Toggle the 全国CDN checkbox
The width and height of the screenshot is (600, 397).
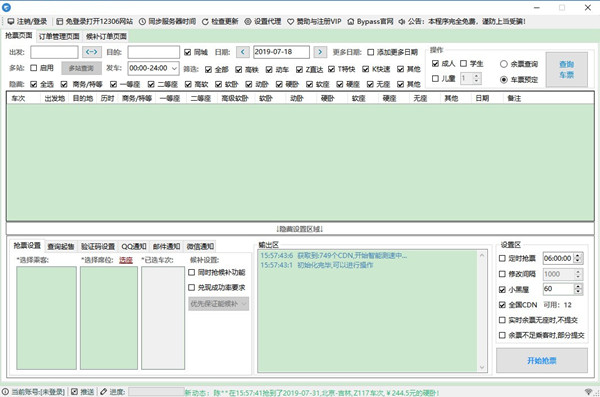(502, 305)
